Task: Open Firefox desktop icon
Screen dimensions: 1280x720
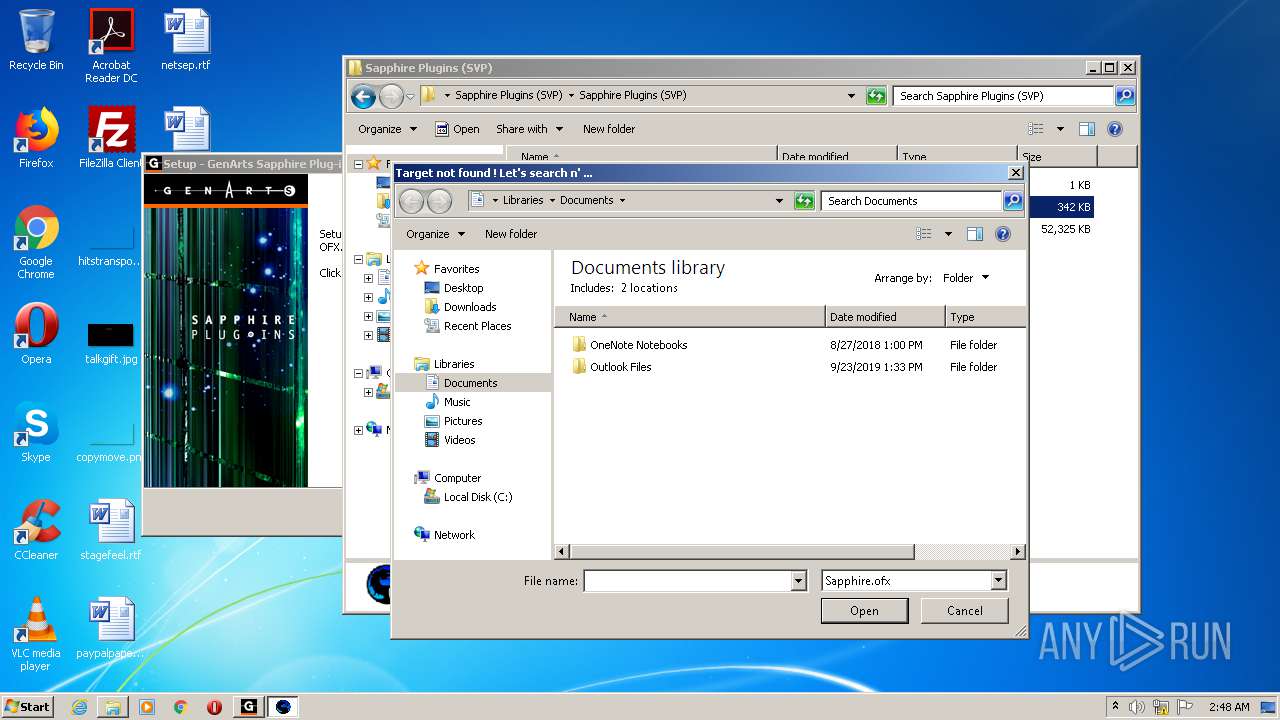Action: pos(36,139)
